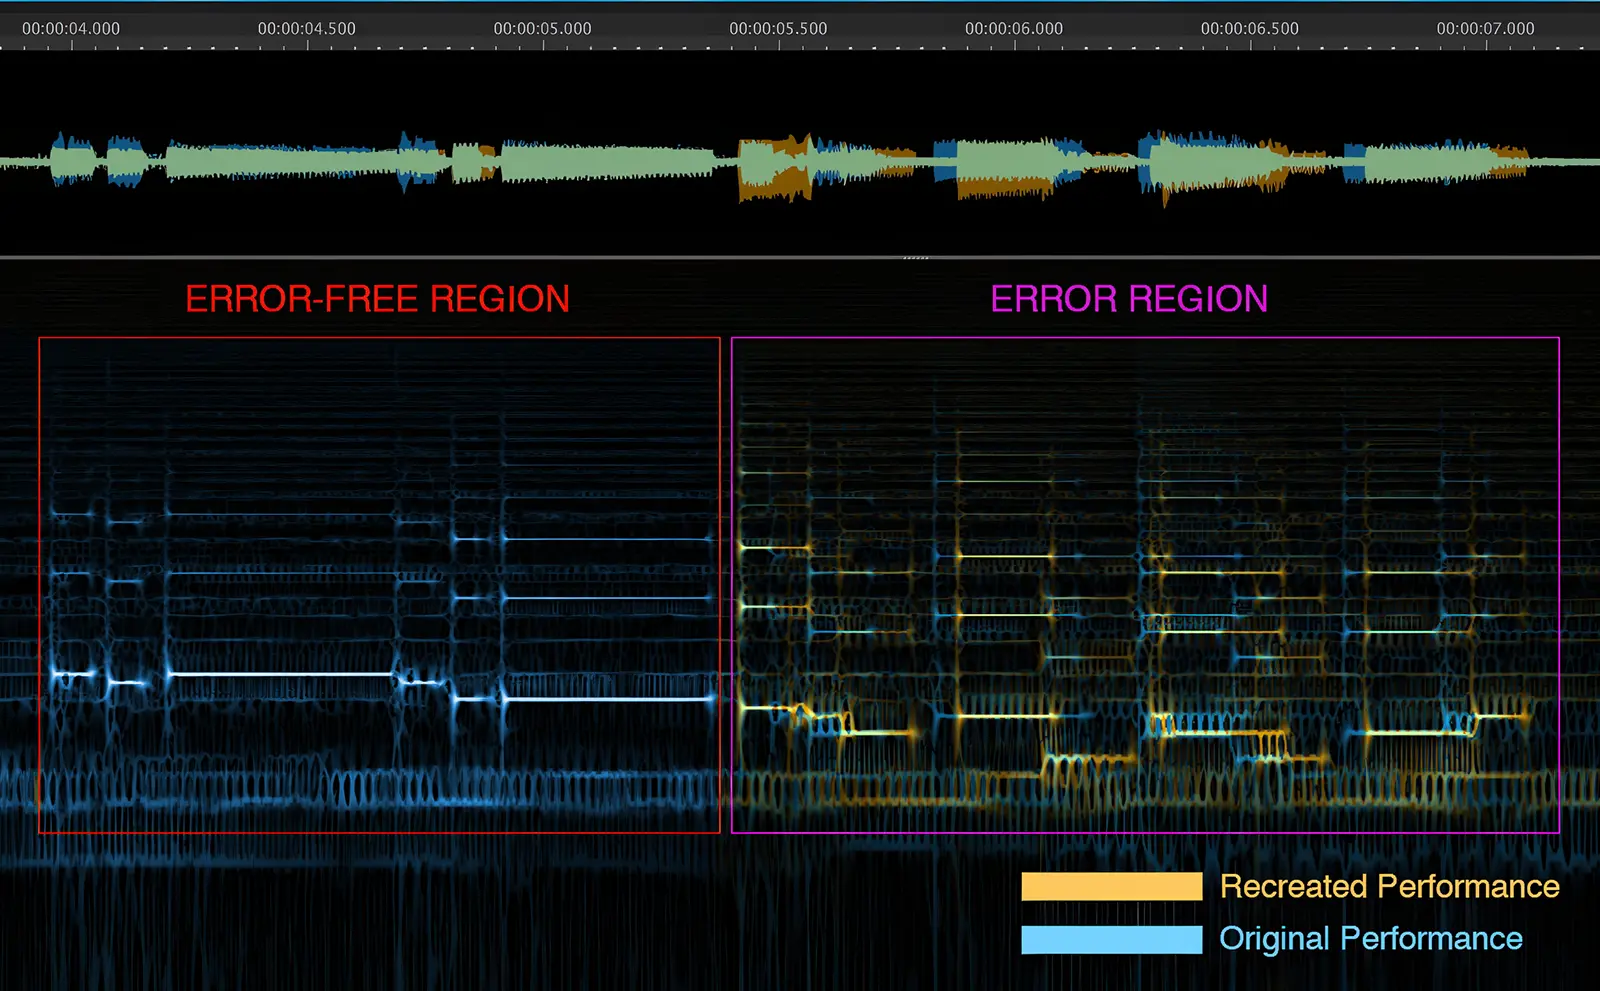Click the final bright note line ending the error-free region
The width and height of the screenshot is (1600, 991).
(x=608, y=699)
